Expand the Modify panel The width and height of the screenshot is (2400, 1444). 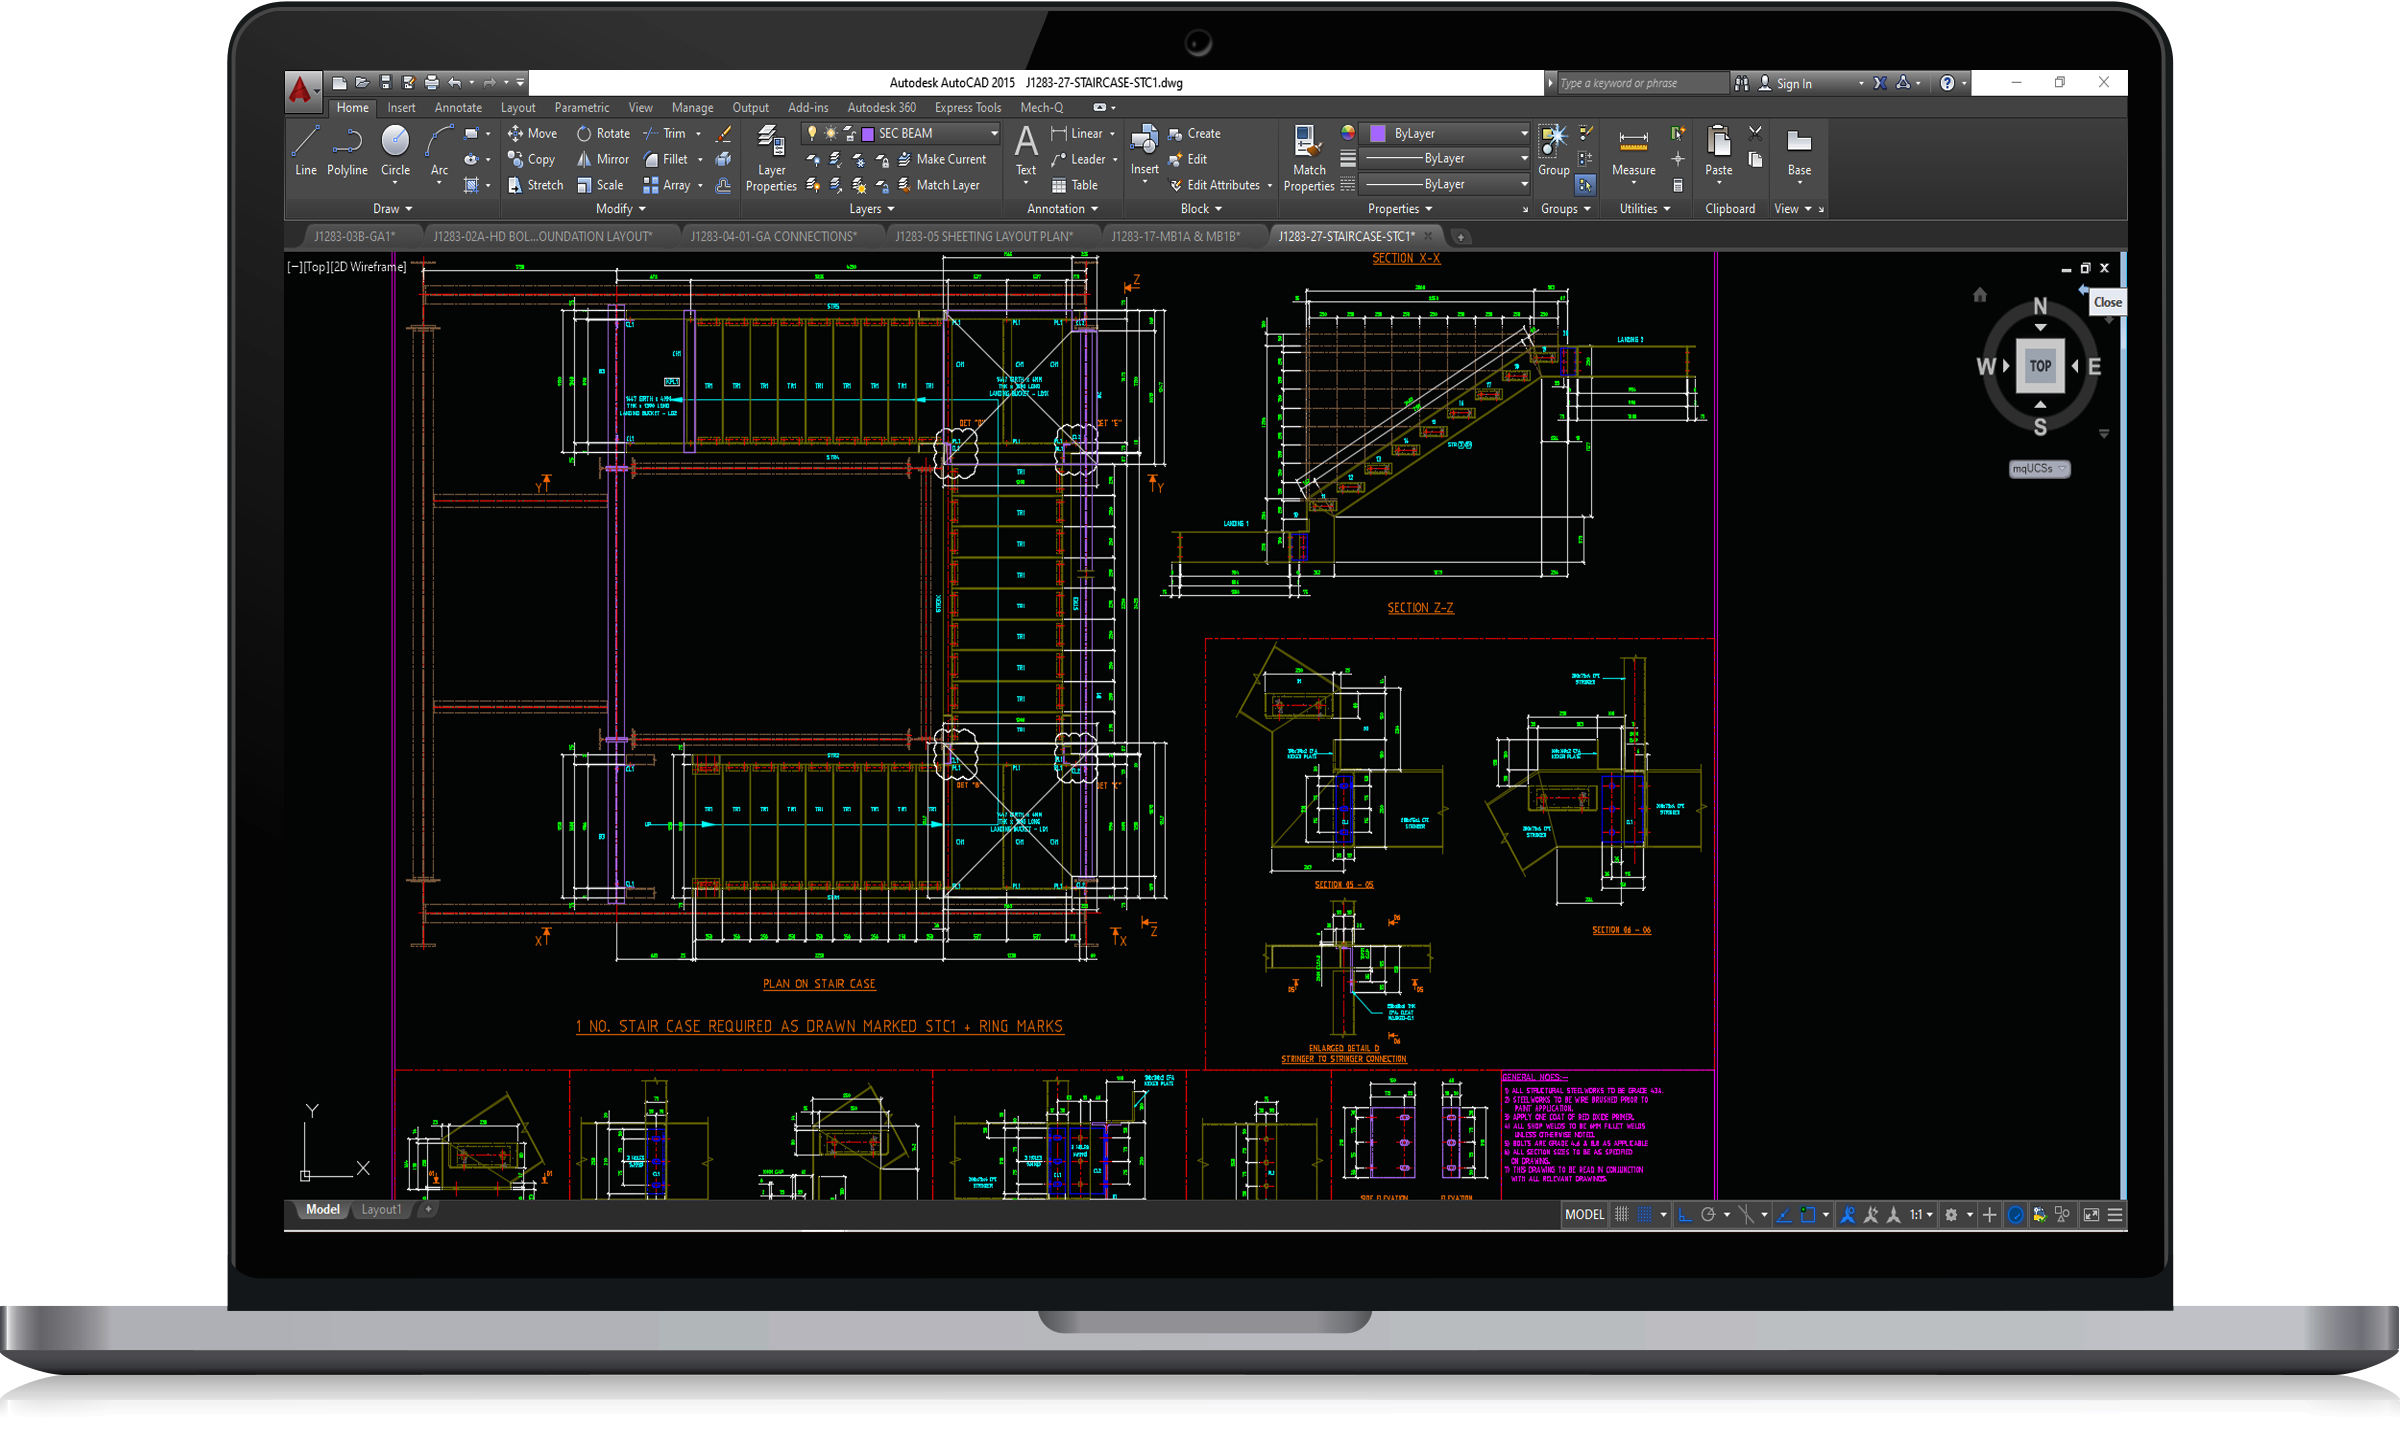coord(620,209)
